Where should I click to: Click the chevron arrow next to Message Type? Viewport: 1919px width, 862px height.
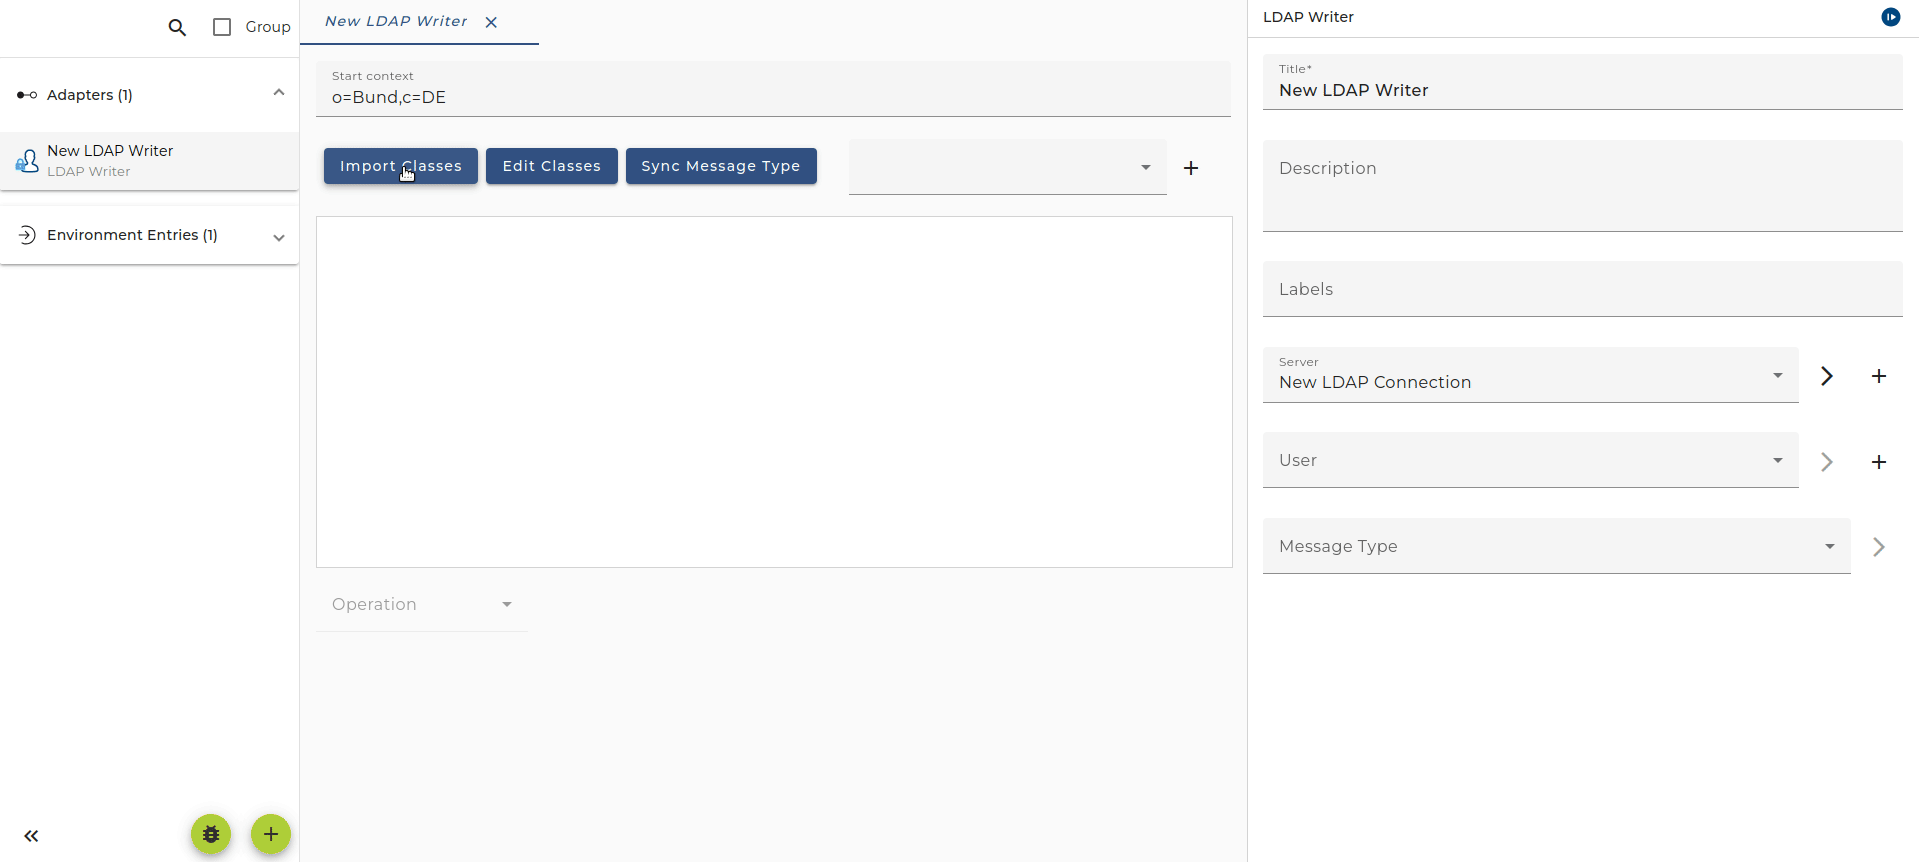point(1879,547)
